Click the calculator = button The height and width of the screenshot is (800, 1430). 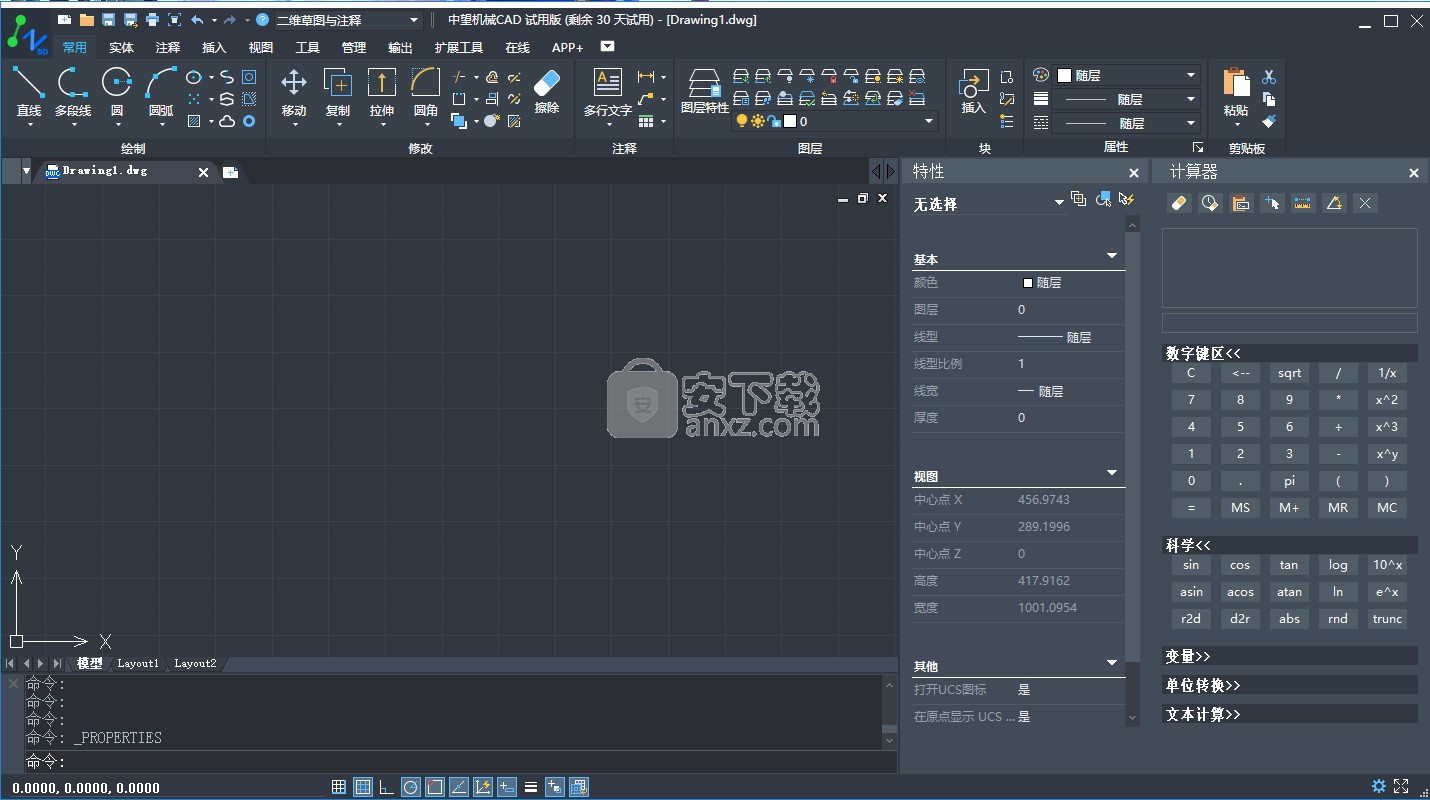[x=1191, y=508]
